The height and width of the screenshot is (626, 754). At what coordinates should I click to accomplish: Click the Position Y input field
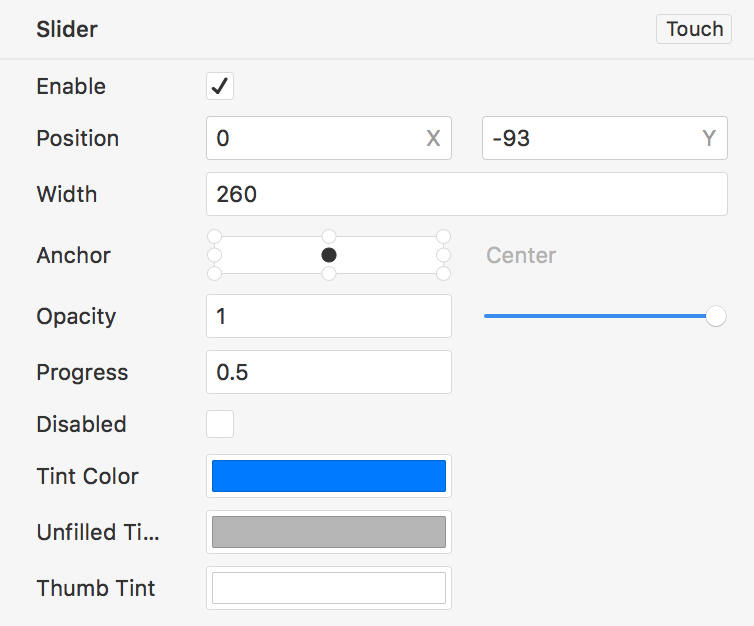coord(591,138)
